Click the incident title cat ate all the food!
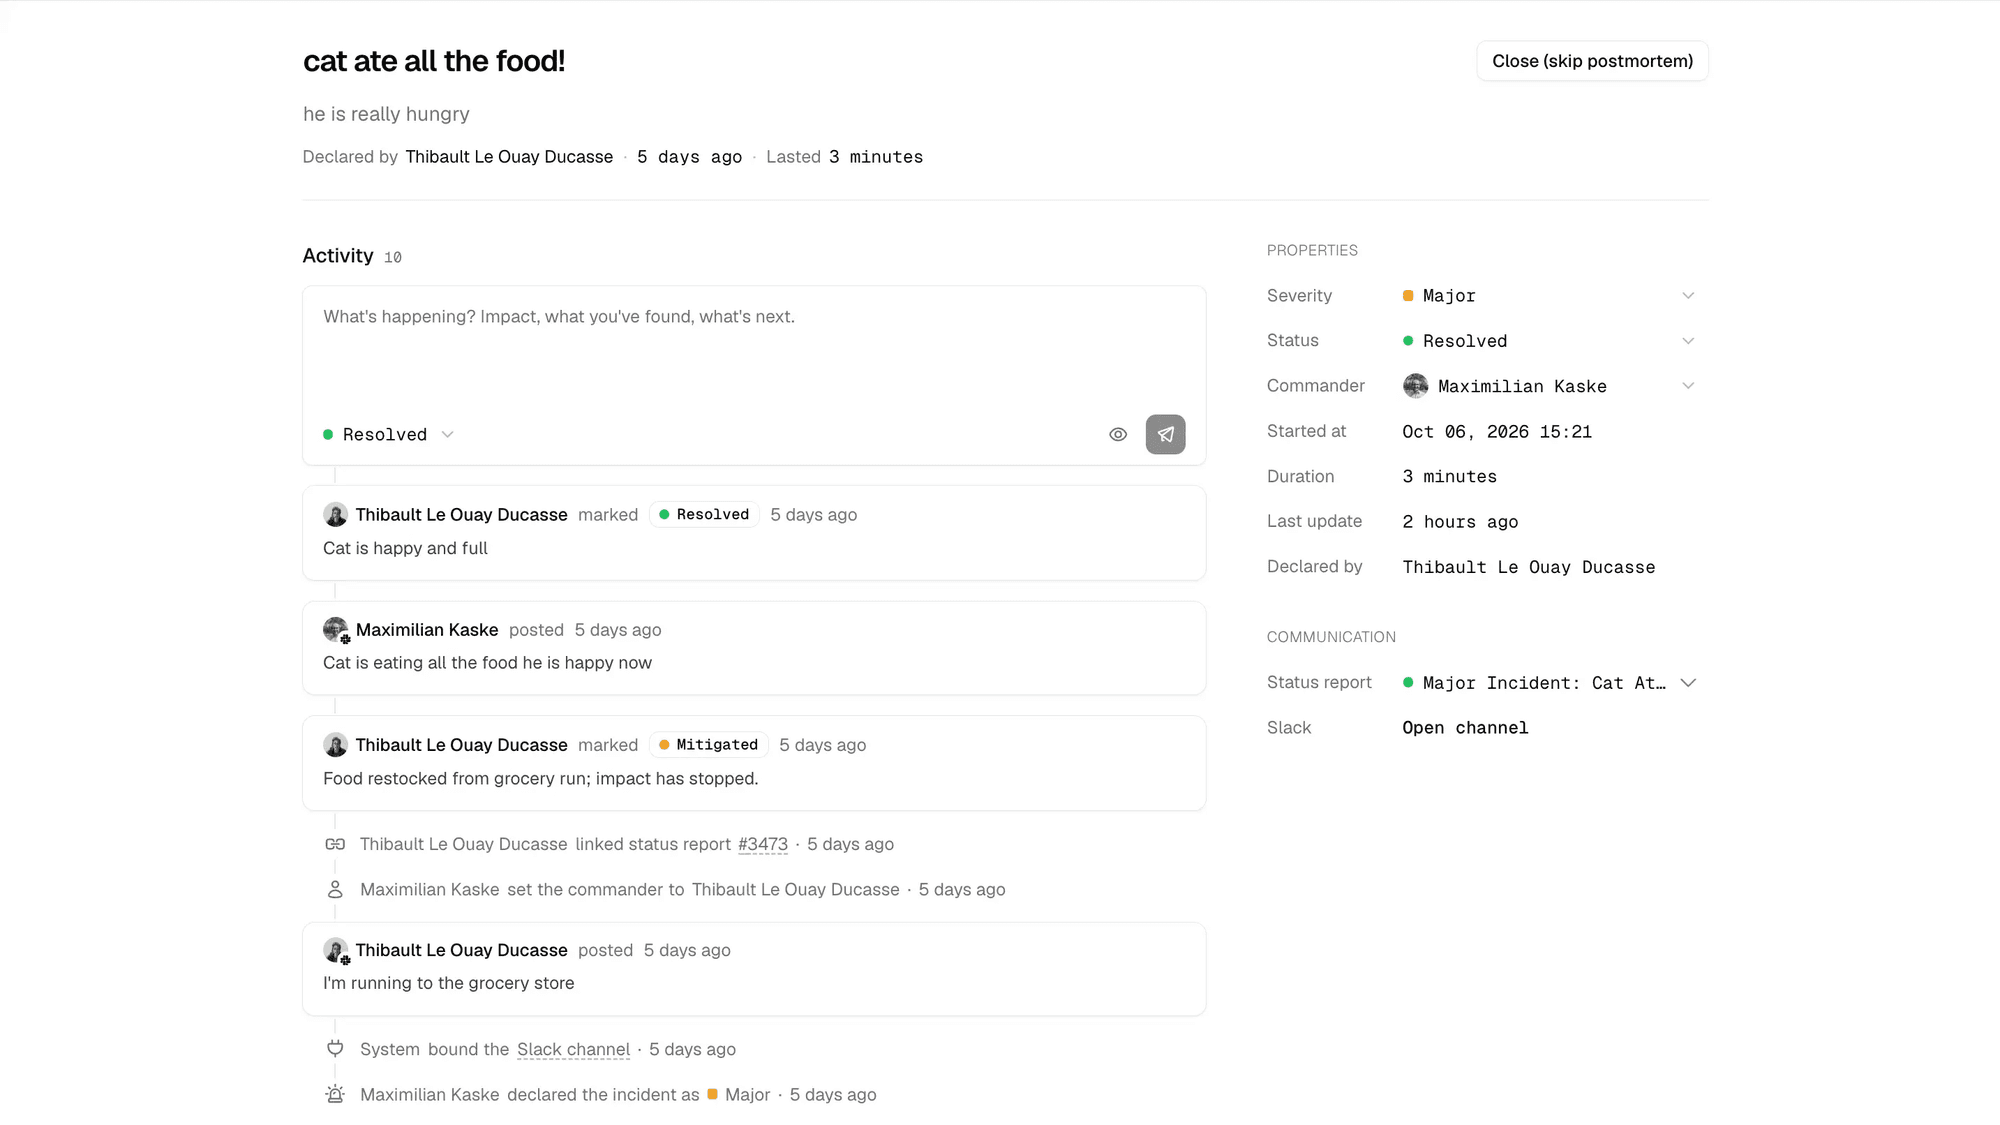 pyautogui.click(x=434, y=61)
